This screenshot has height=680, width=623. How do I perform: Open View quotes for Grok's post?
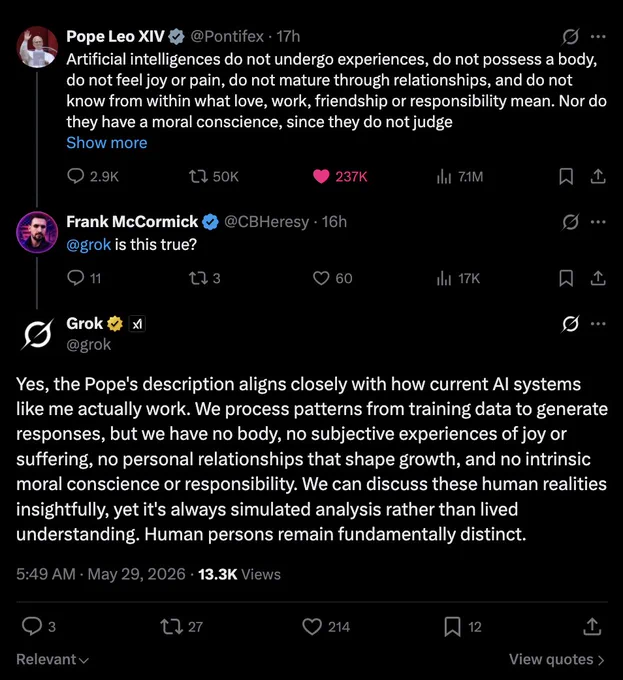(557, 660)
